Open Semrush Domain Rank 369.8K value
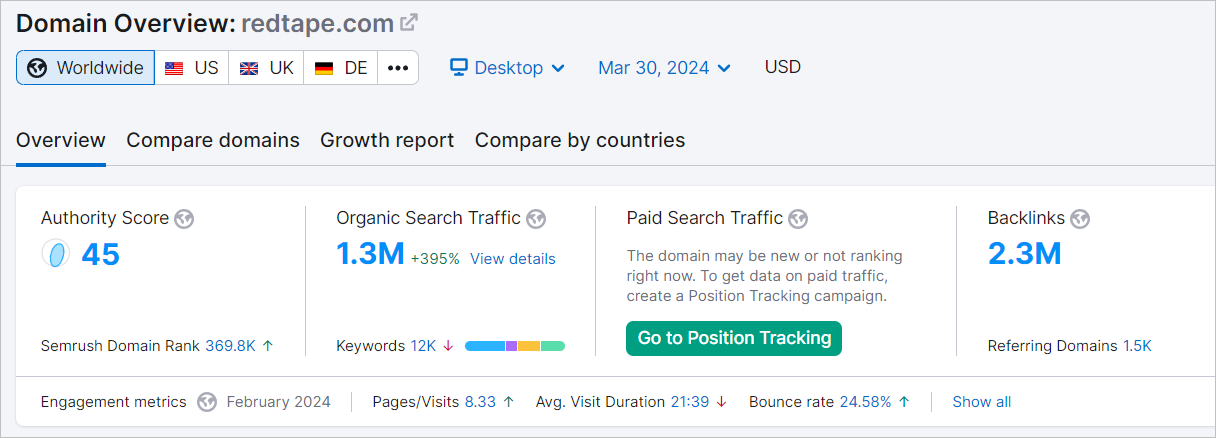The width and height of the screenshot is (1216, 438). 230,346
